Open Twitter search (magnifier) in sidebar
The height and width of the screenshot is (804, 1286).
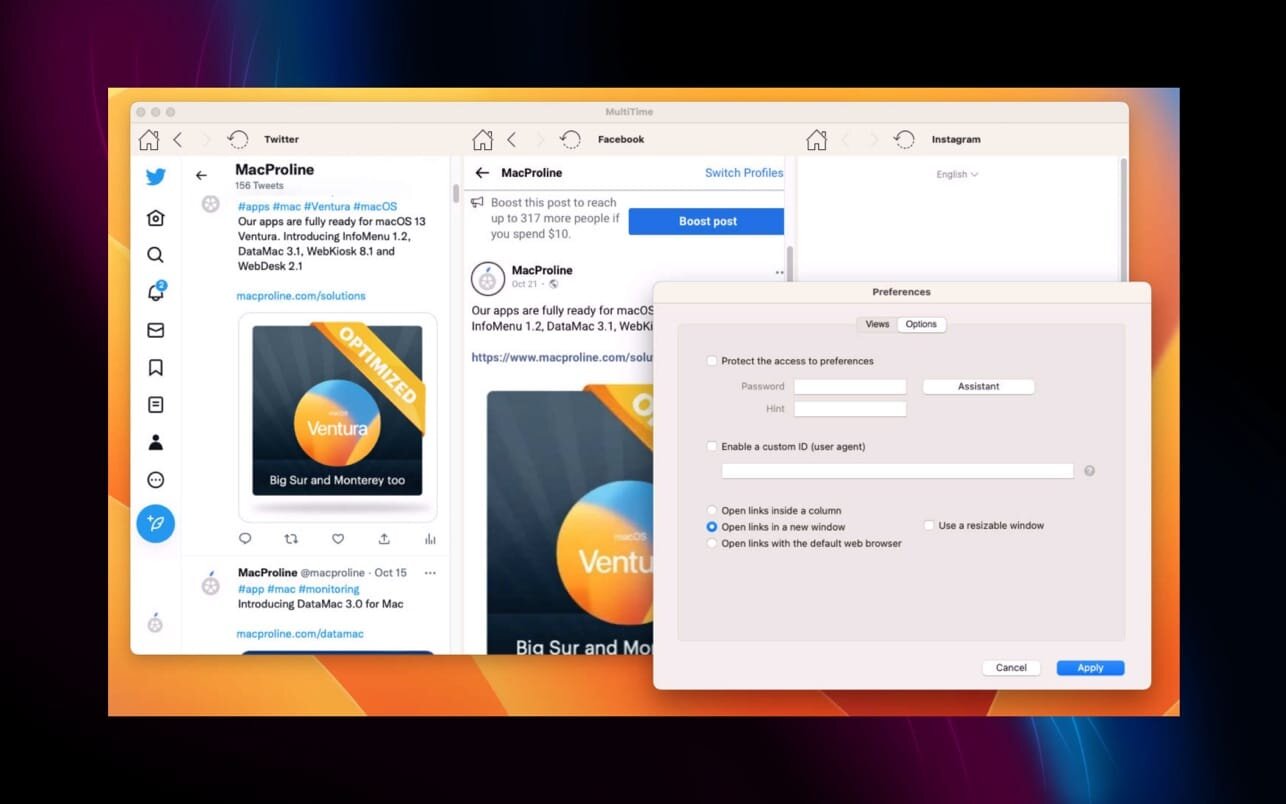[x=156, y=255]
